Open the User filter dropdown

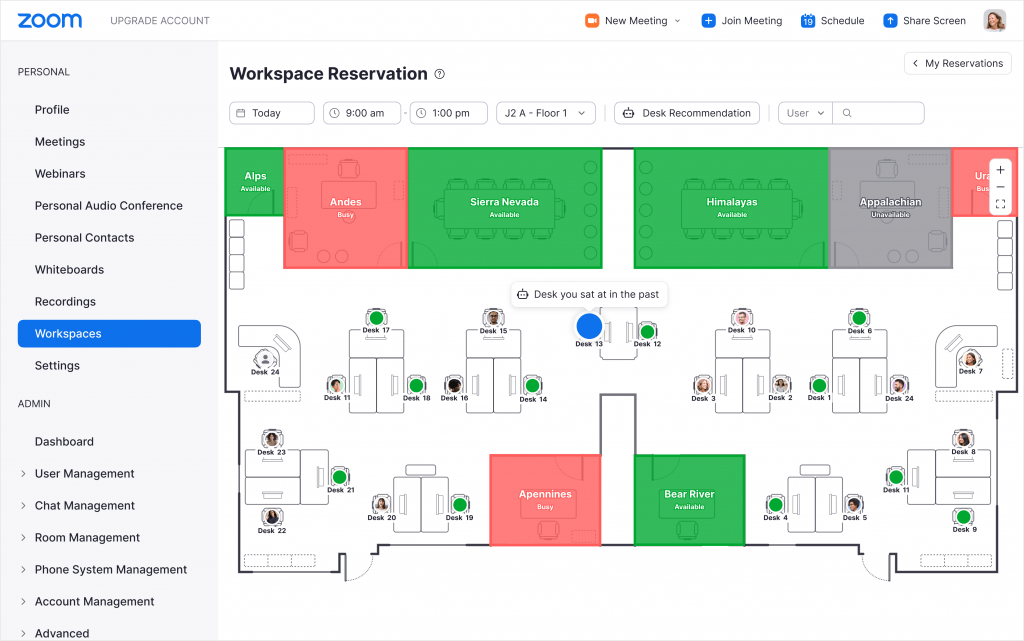coord(804,113)
